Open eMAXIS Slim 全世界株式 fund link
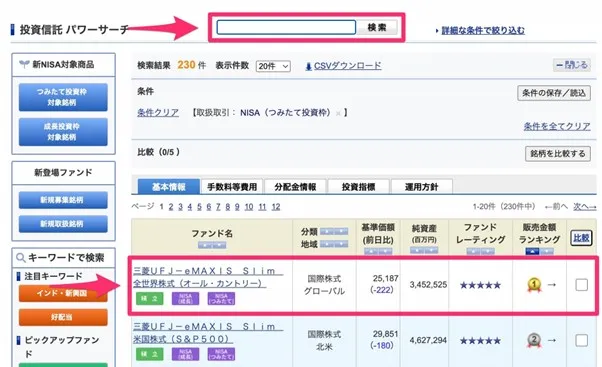Image resolution: width=602 pixels, height=367 pixels. [x=208, y=277]
